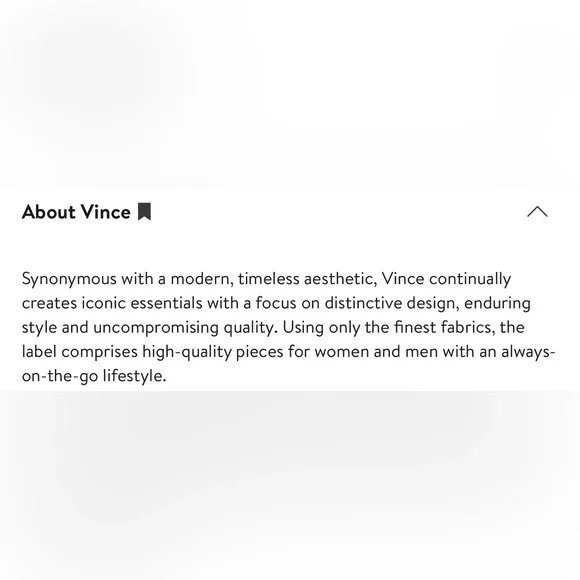Screen dimensions: 580x580
Task: Click the word 'creates' starting line two
Action: click(49, 303)
